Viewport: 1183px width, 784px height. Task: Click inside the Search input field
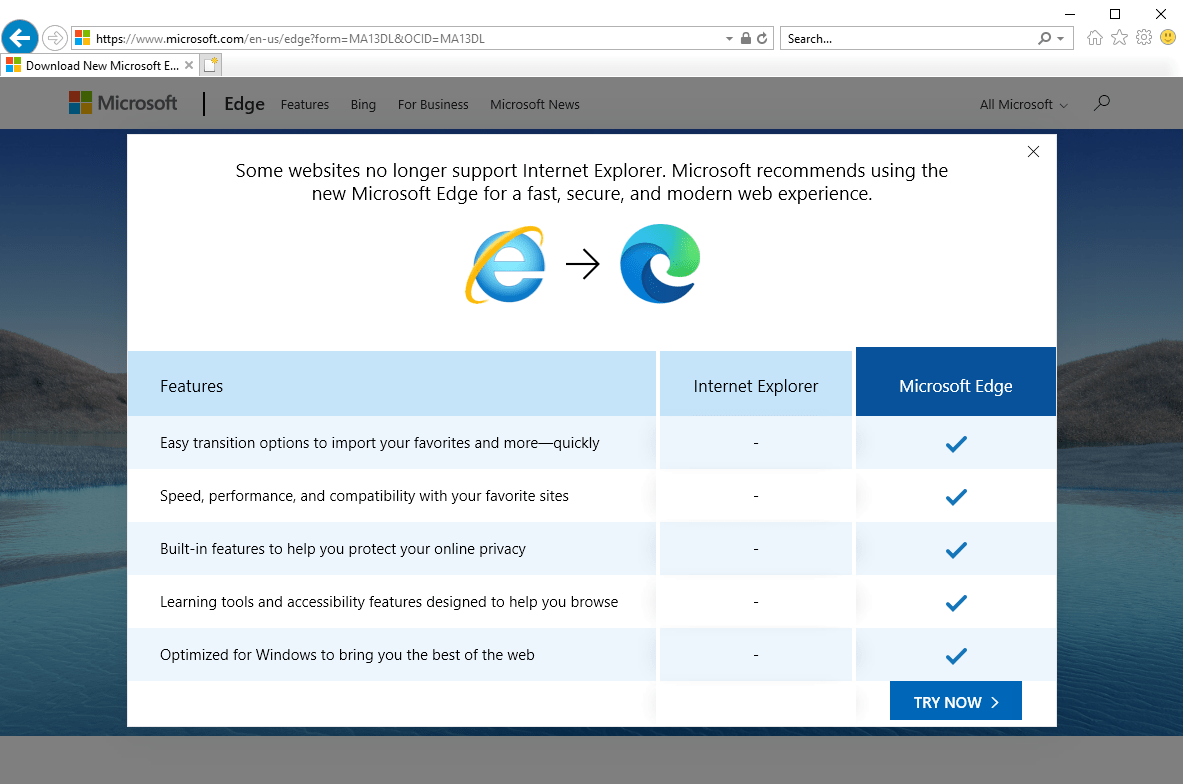coord(900,38)
